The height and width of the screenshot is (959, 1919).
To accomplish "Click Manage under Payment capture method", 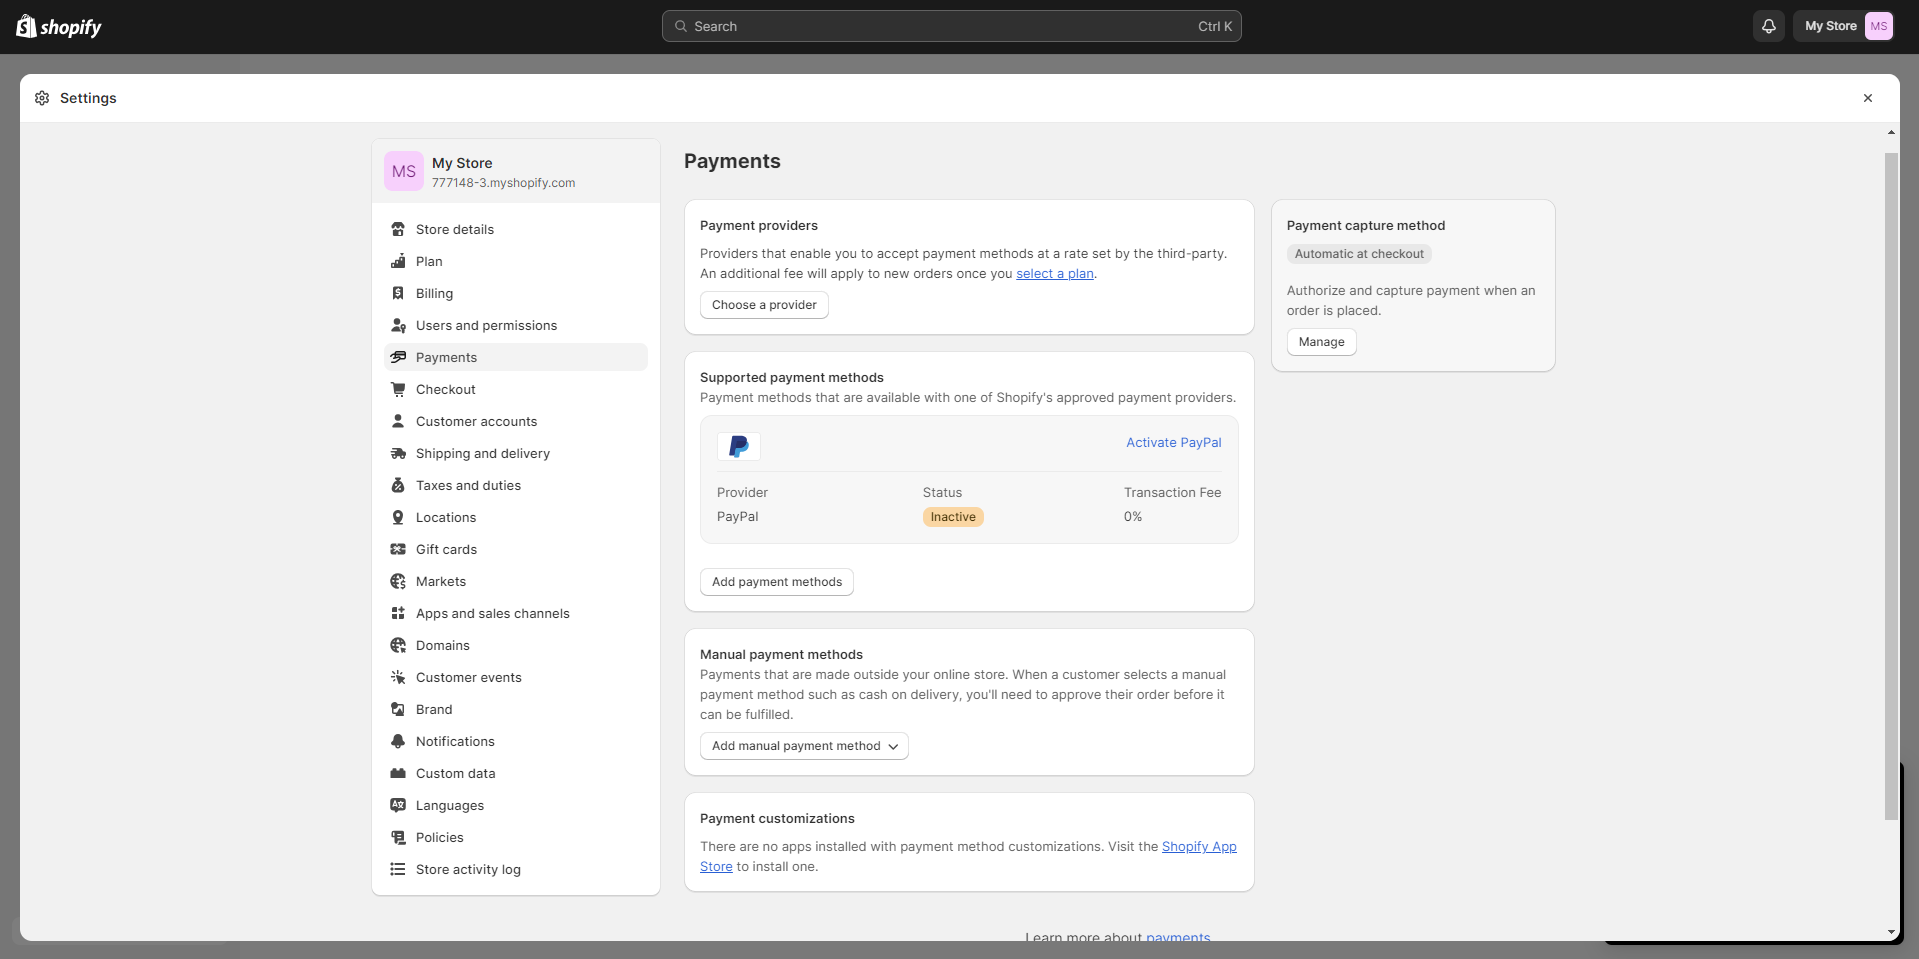I will point(1321,342).
